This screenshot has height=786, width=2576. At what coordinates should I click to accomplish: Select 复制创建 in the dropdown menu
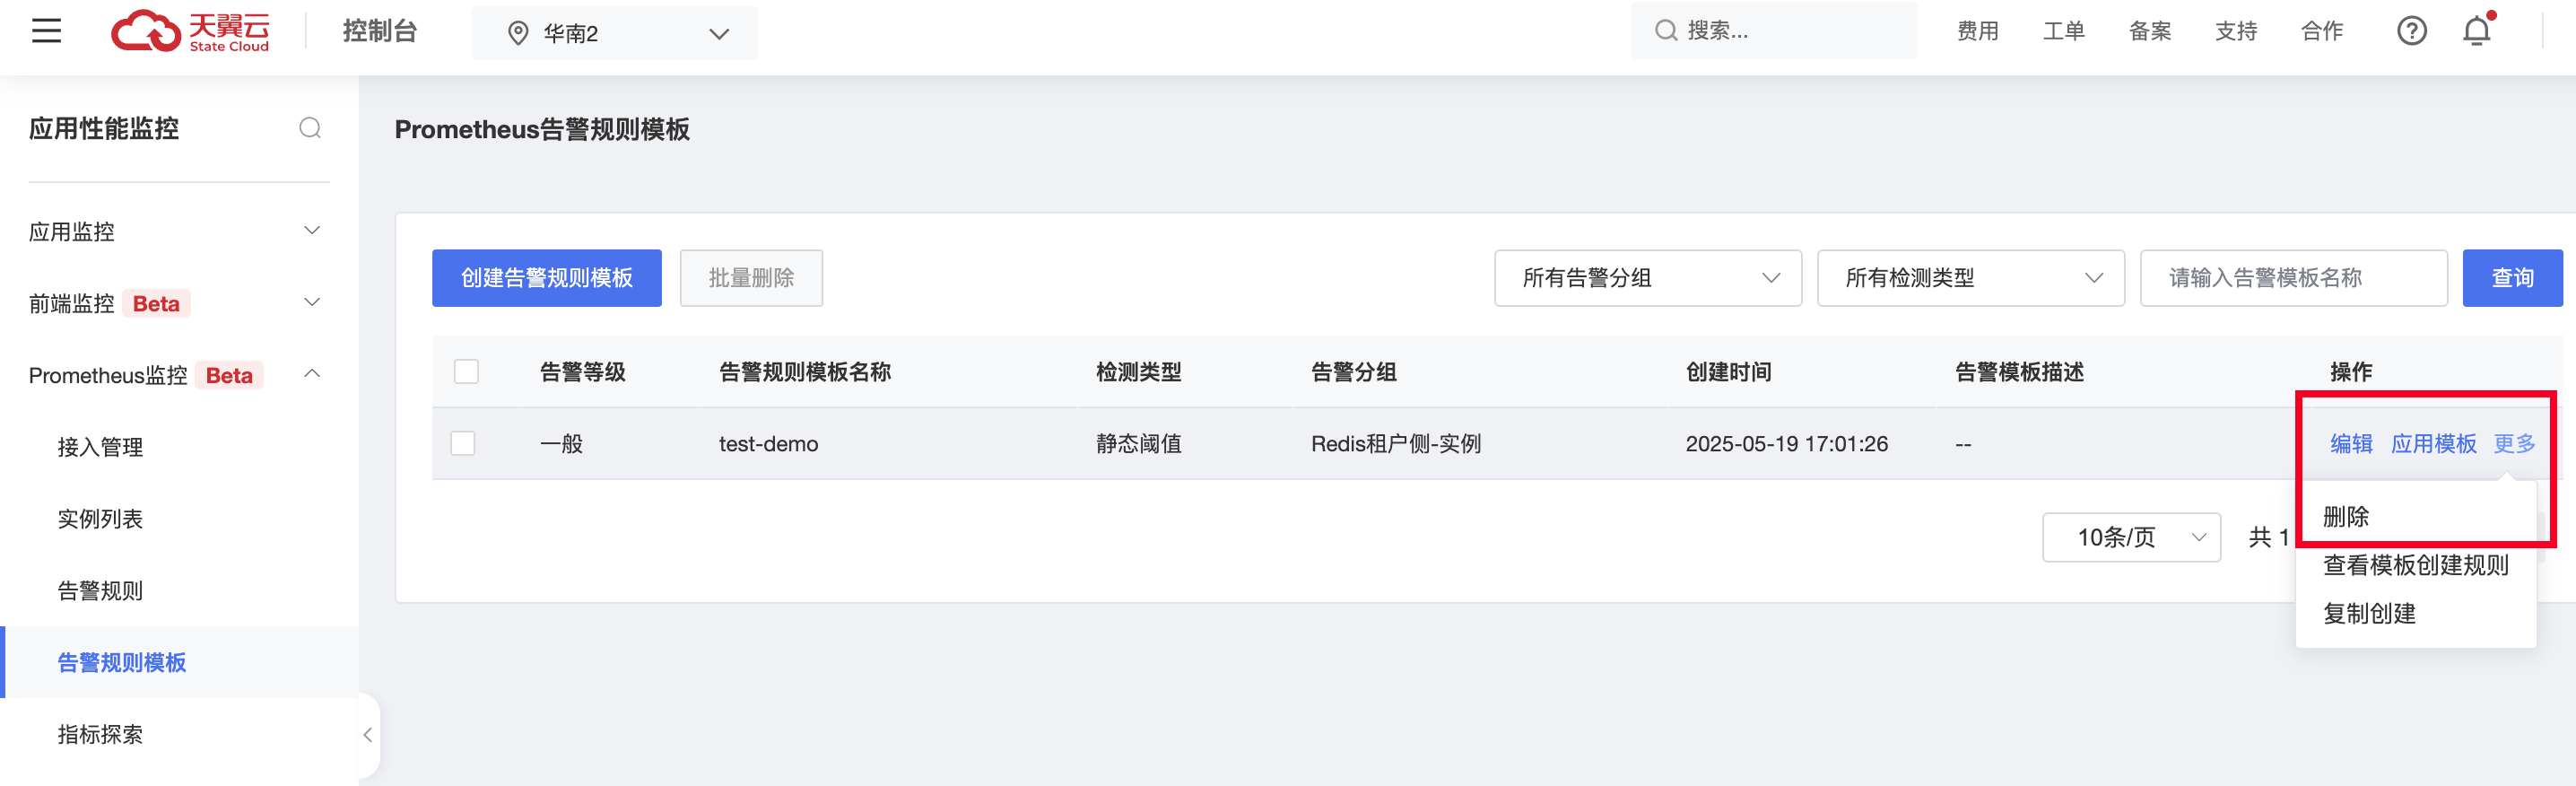click(x=2369, y=613)
